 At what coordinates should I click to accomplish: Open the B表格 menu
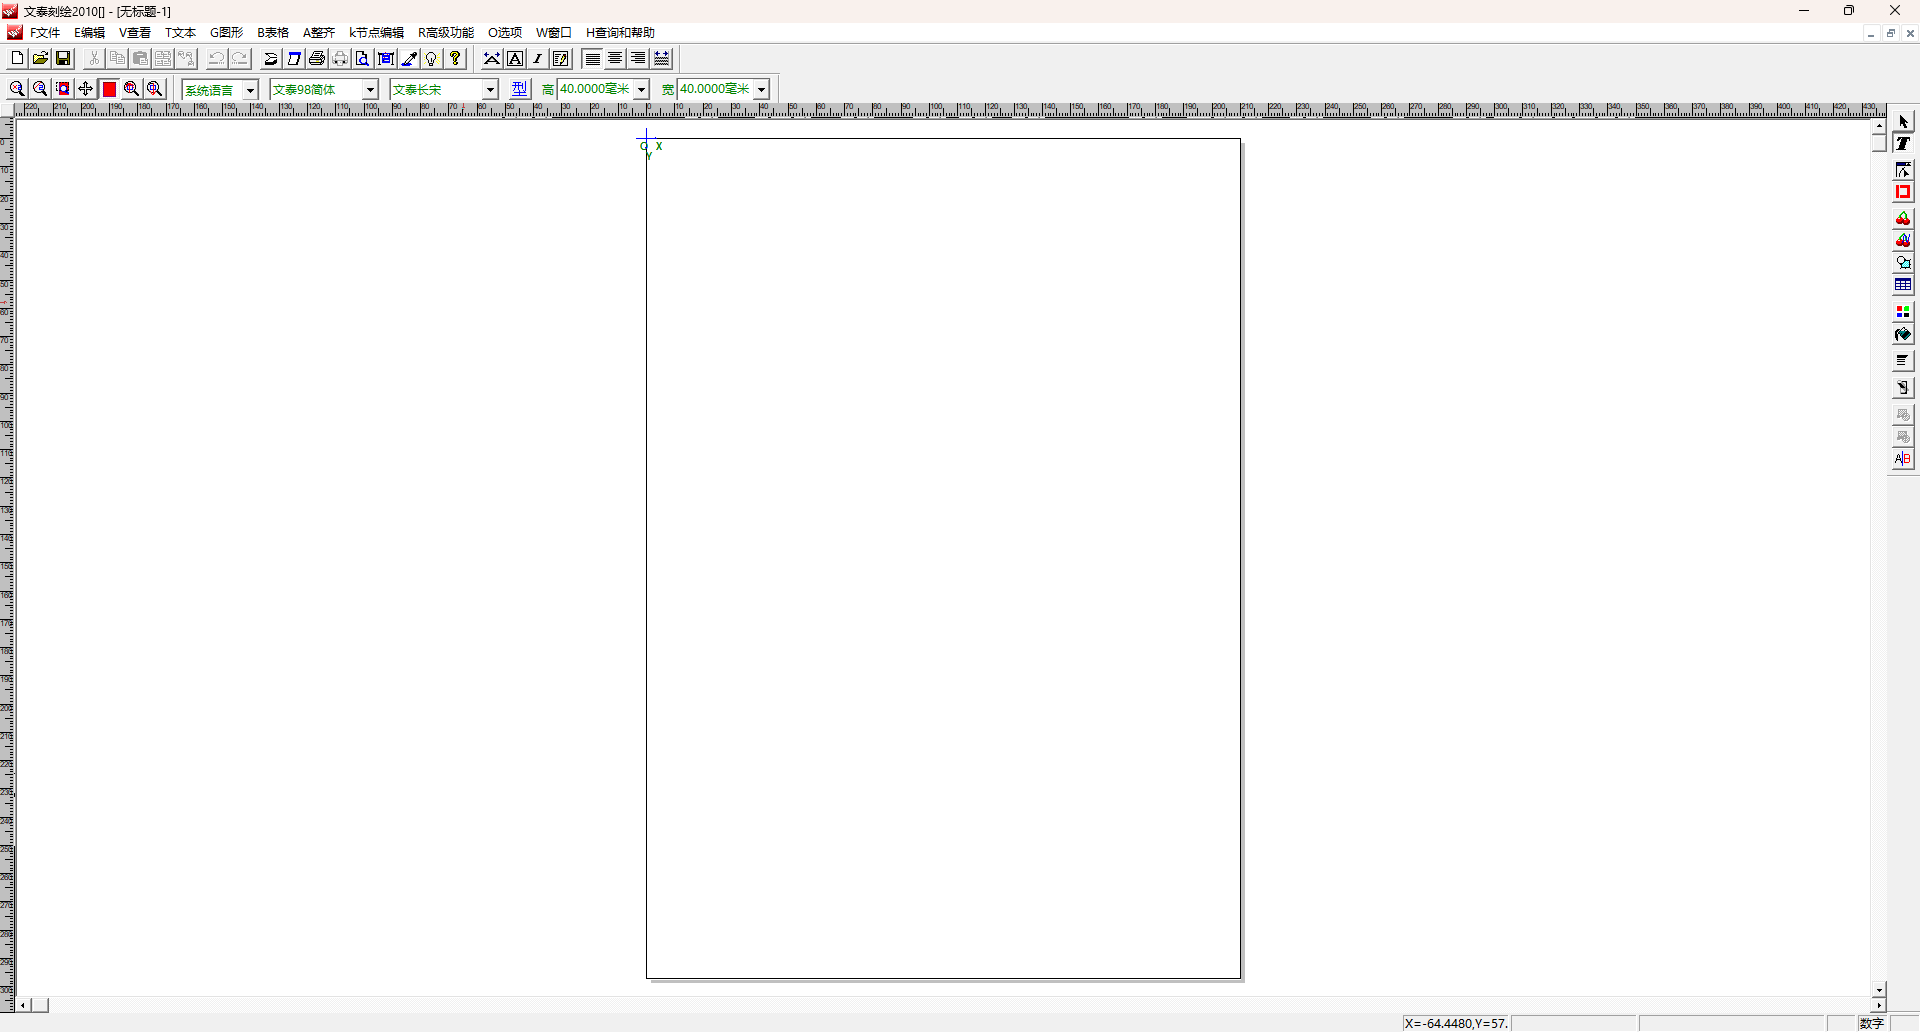[273, 33]
